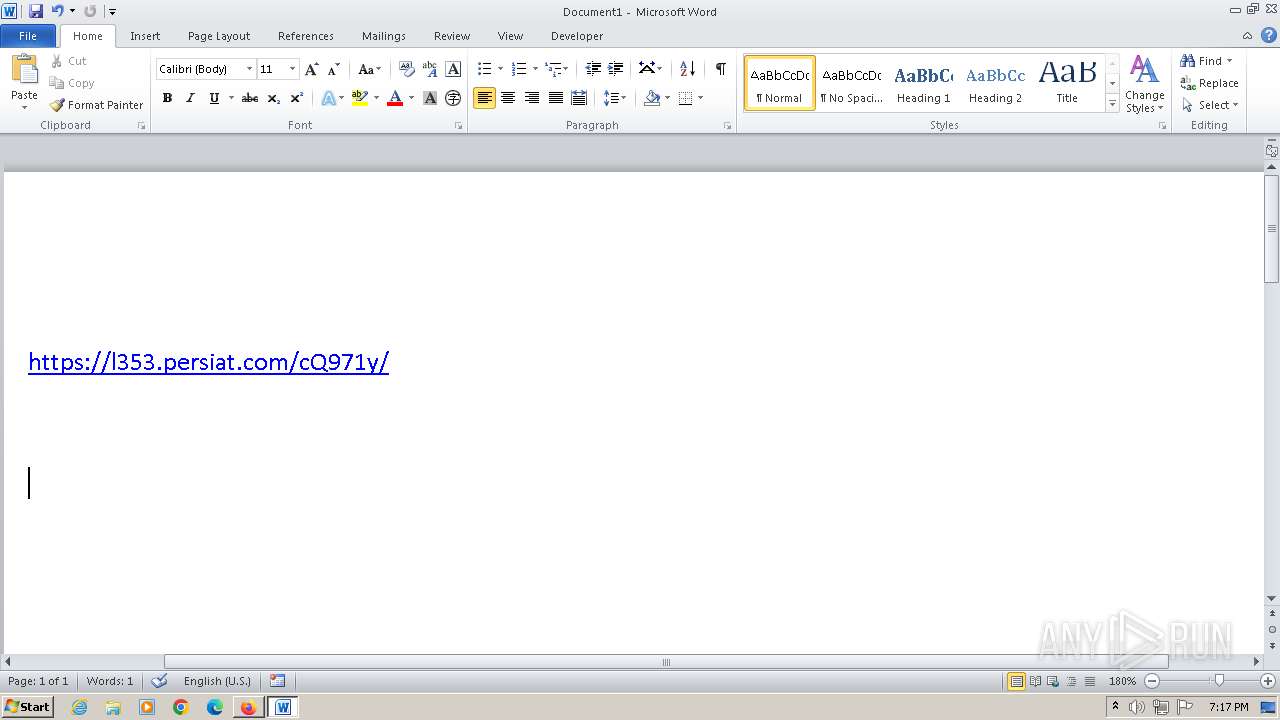Toggle Underline formatting
This screenshot has width=1280, height=720.
213,98
